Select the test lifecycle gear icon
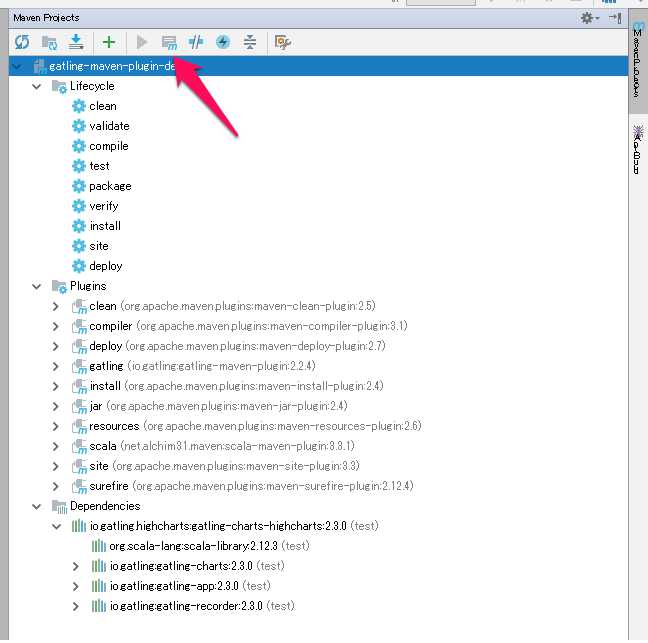 (x=79, y=166)
